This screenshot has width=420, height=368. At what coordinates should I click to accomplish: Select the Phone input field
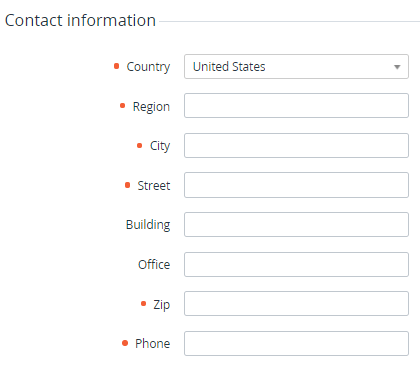(x=296, y=343)
